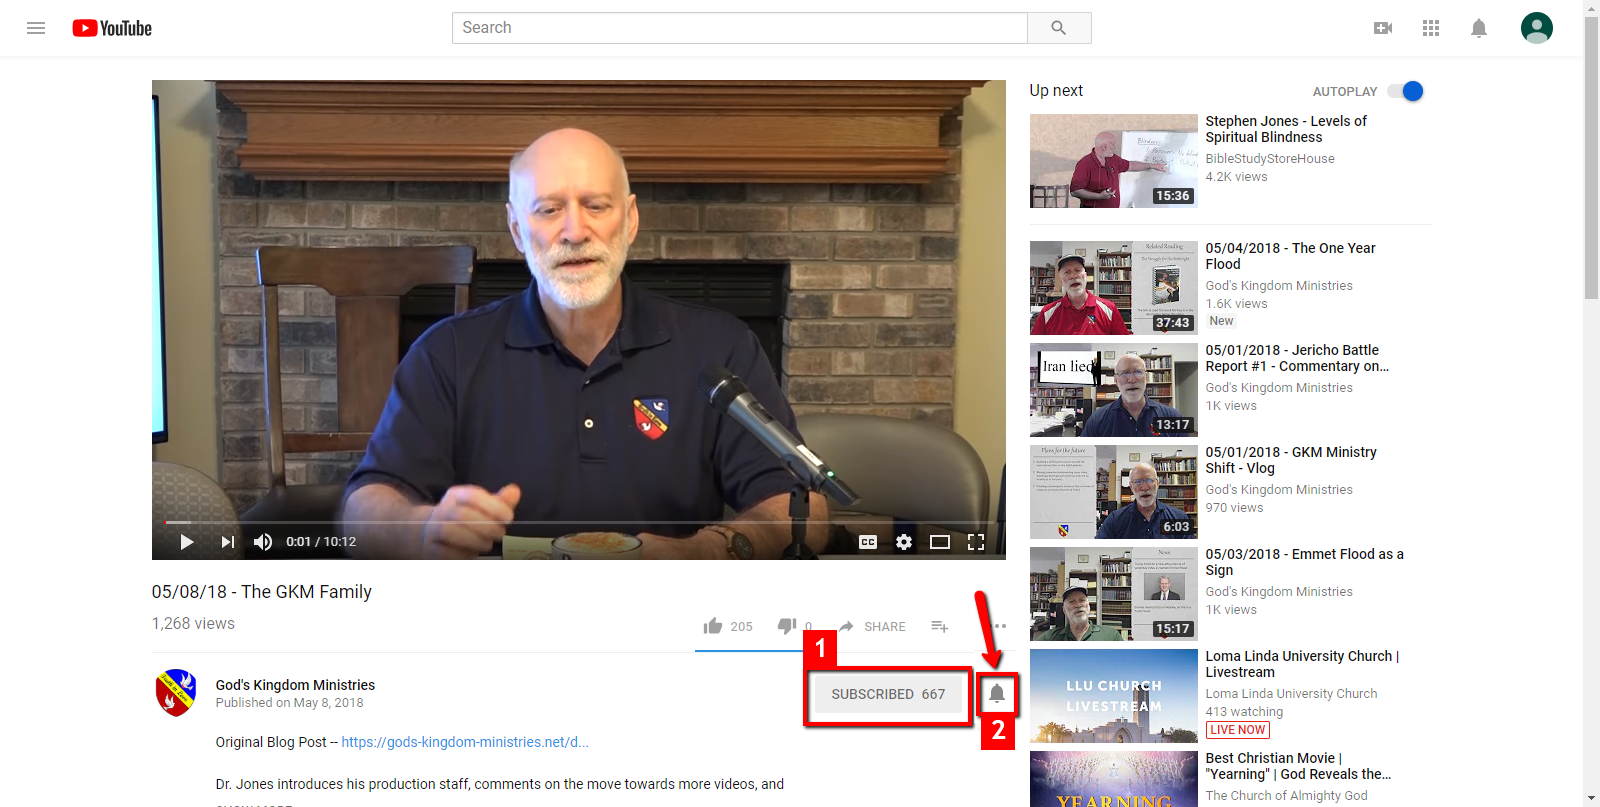Screen dimensions: 1600x807
Task: Open the hamburger guide menu
Action: tap(36, 28)
